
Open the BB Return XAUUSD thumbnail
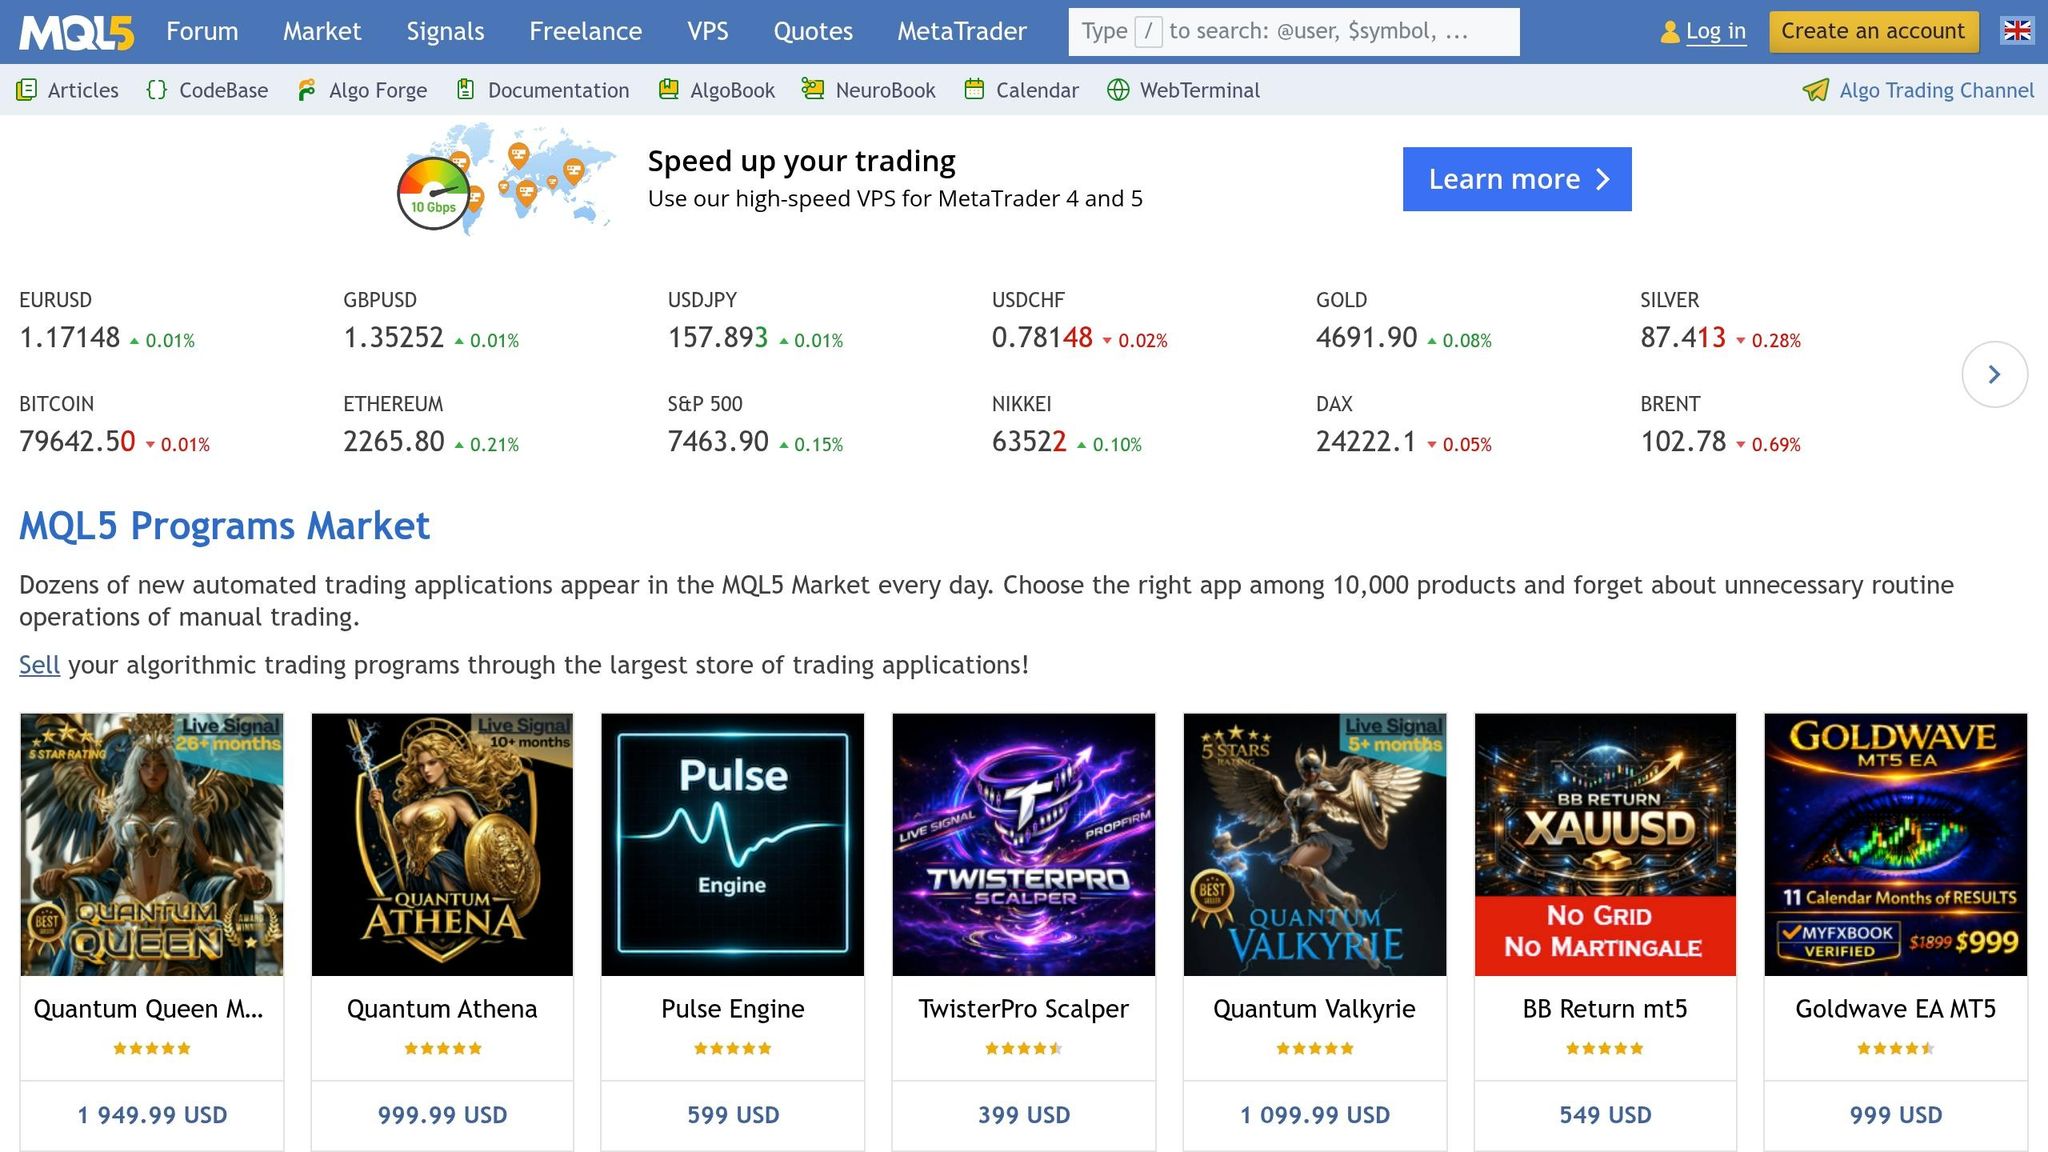1605,844
